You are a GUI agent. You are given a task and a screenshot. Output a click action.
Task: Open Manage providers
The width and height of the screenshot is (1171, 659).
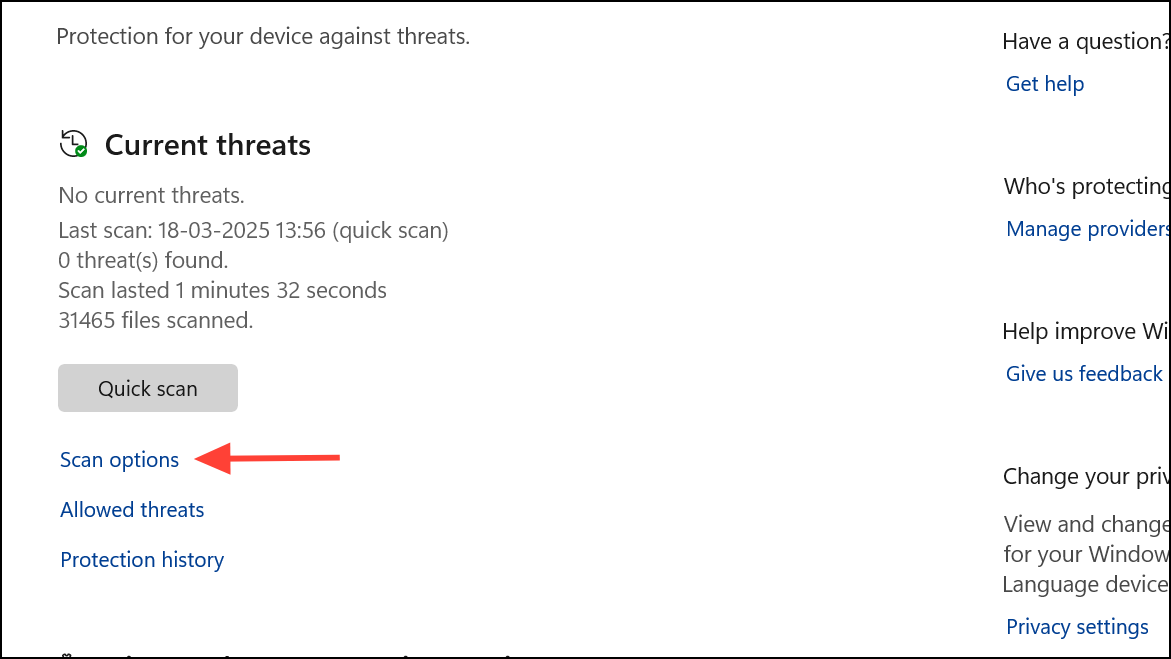pos(1087,229)
